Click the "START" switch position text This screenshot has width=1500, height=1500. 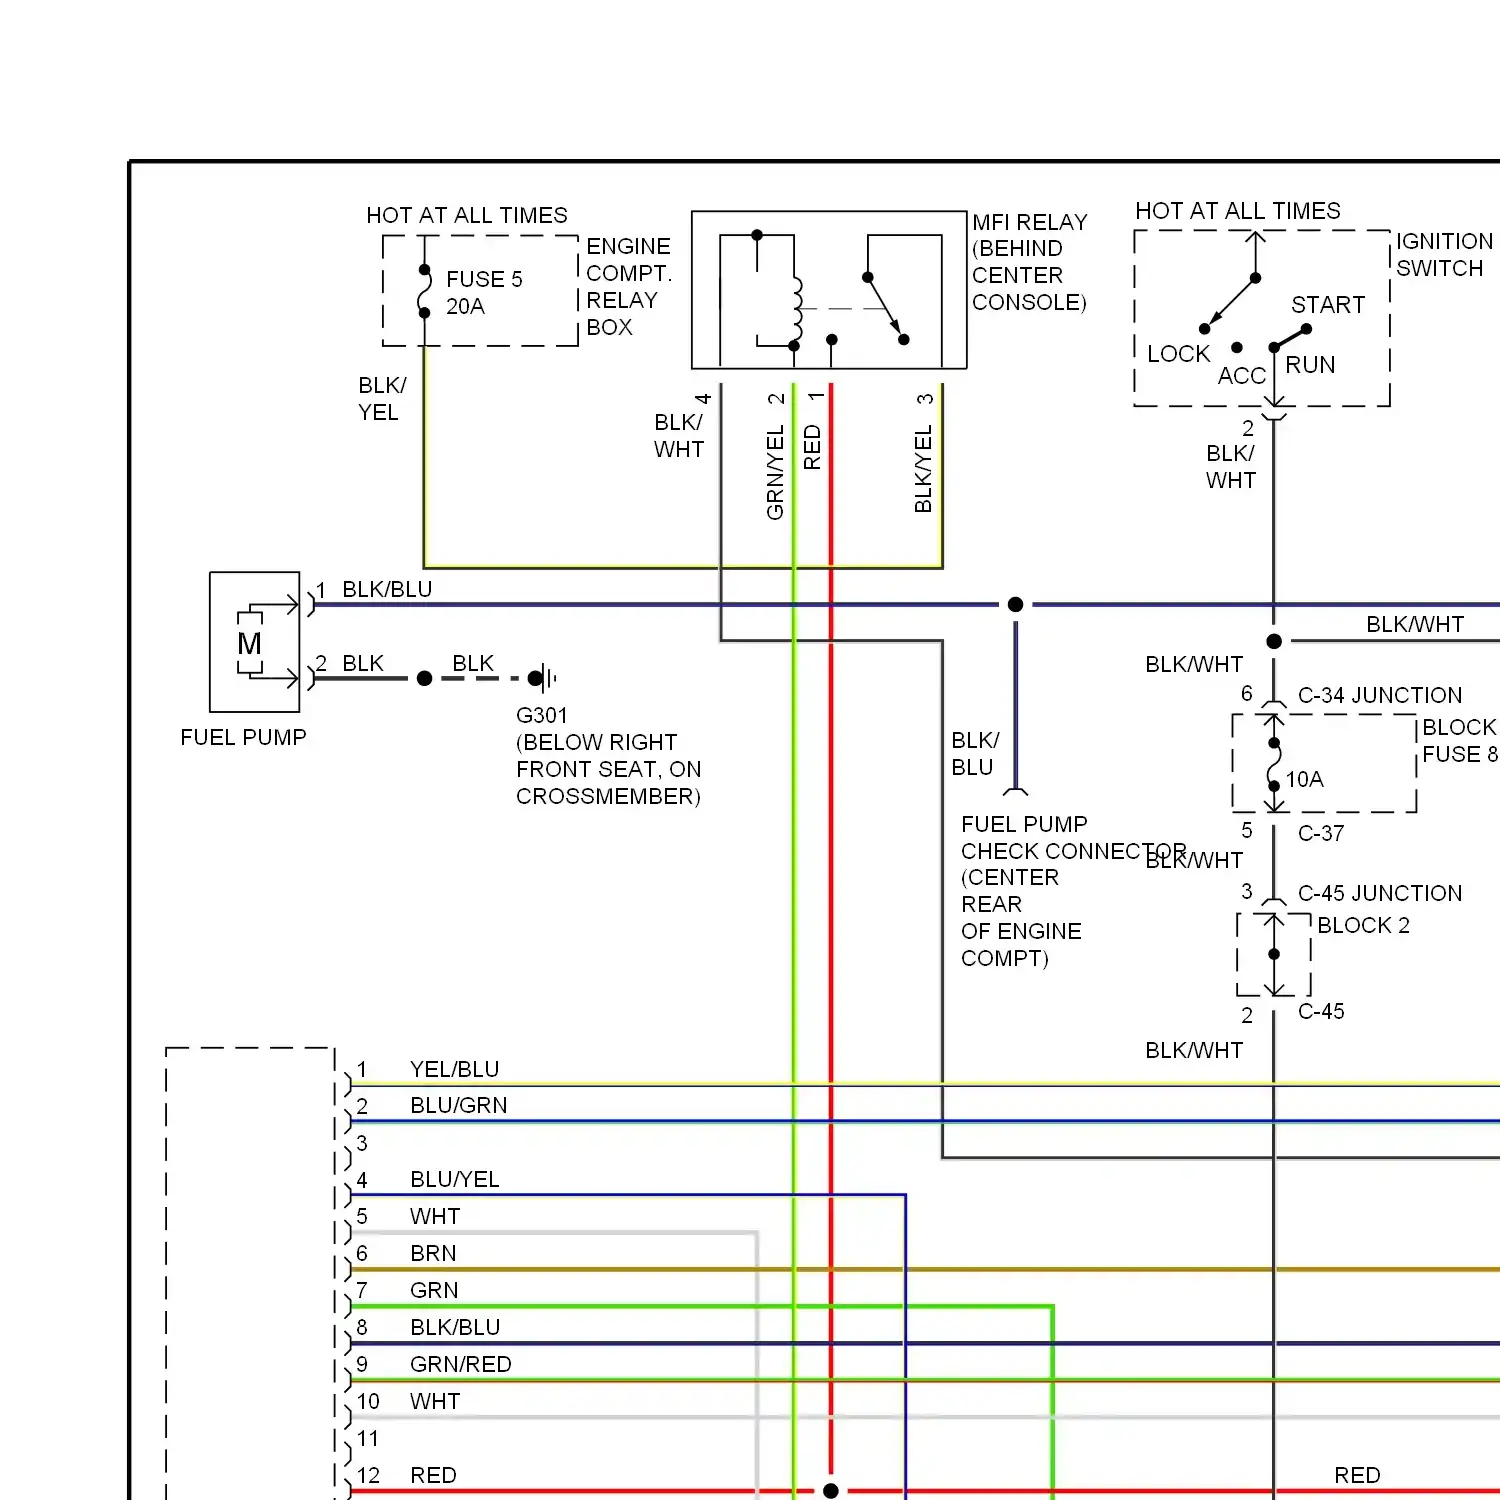pos(1327,305)
